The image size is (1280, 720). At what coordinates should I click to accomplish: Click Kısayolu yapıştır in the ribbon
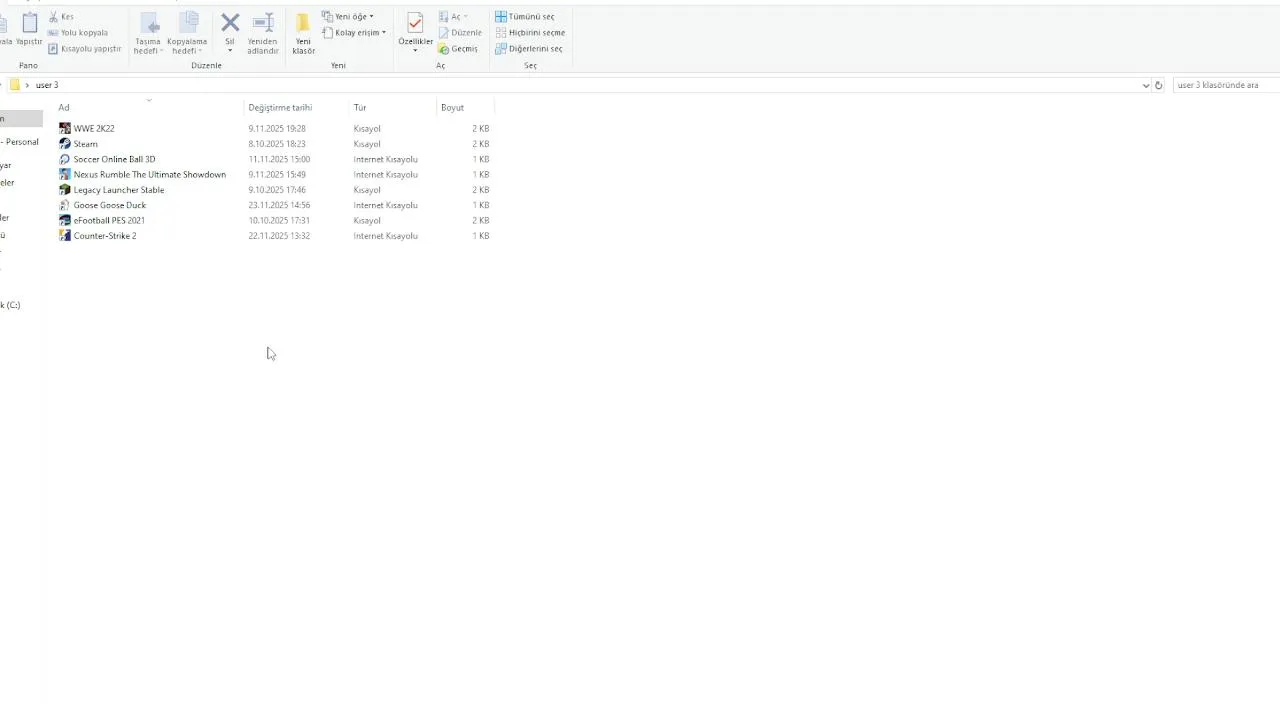tap(85, 49)
